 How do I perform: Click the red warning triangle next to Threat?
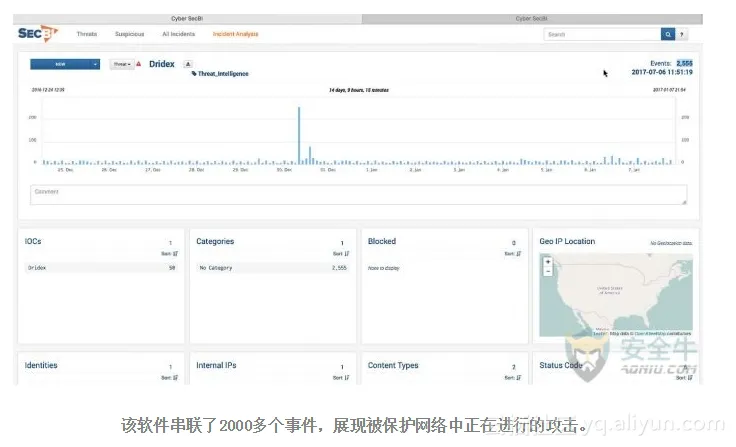[138, 64]
